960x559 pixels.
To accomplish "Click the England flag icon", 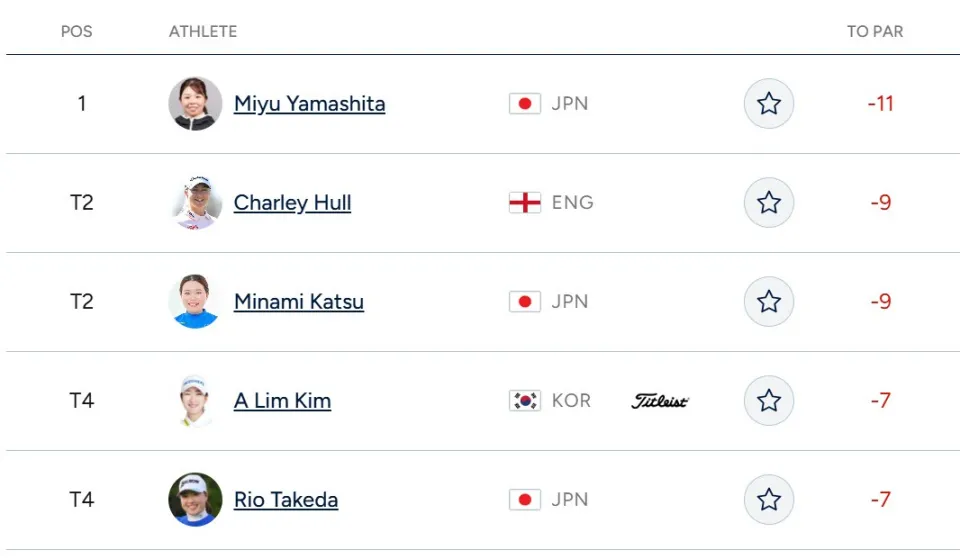I will (525, 203).
